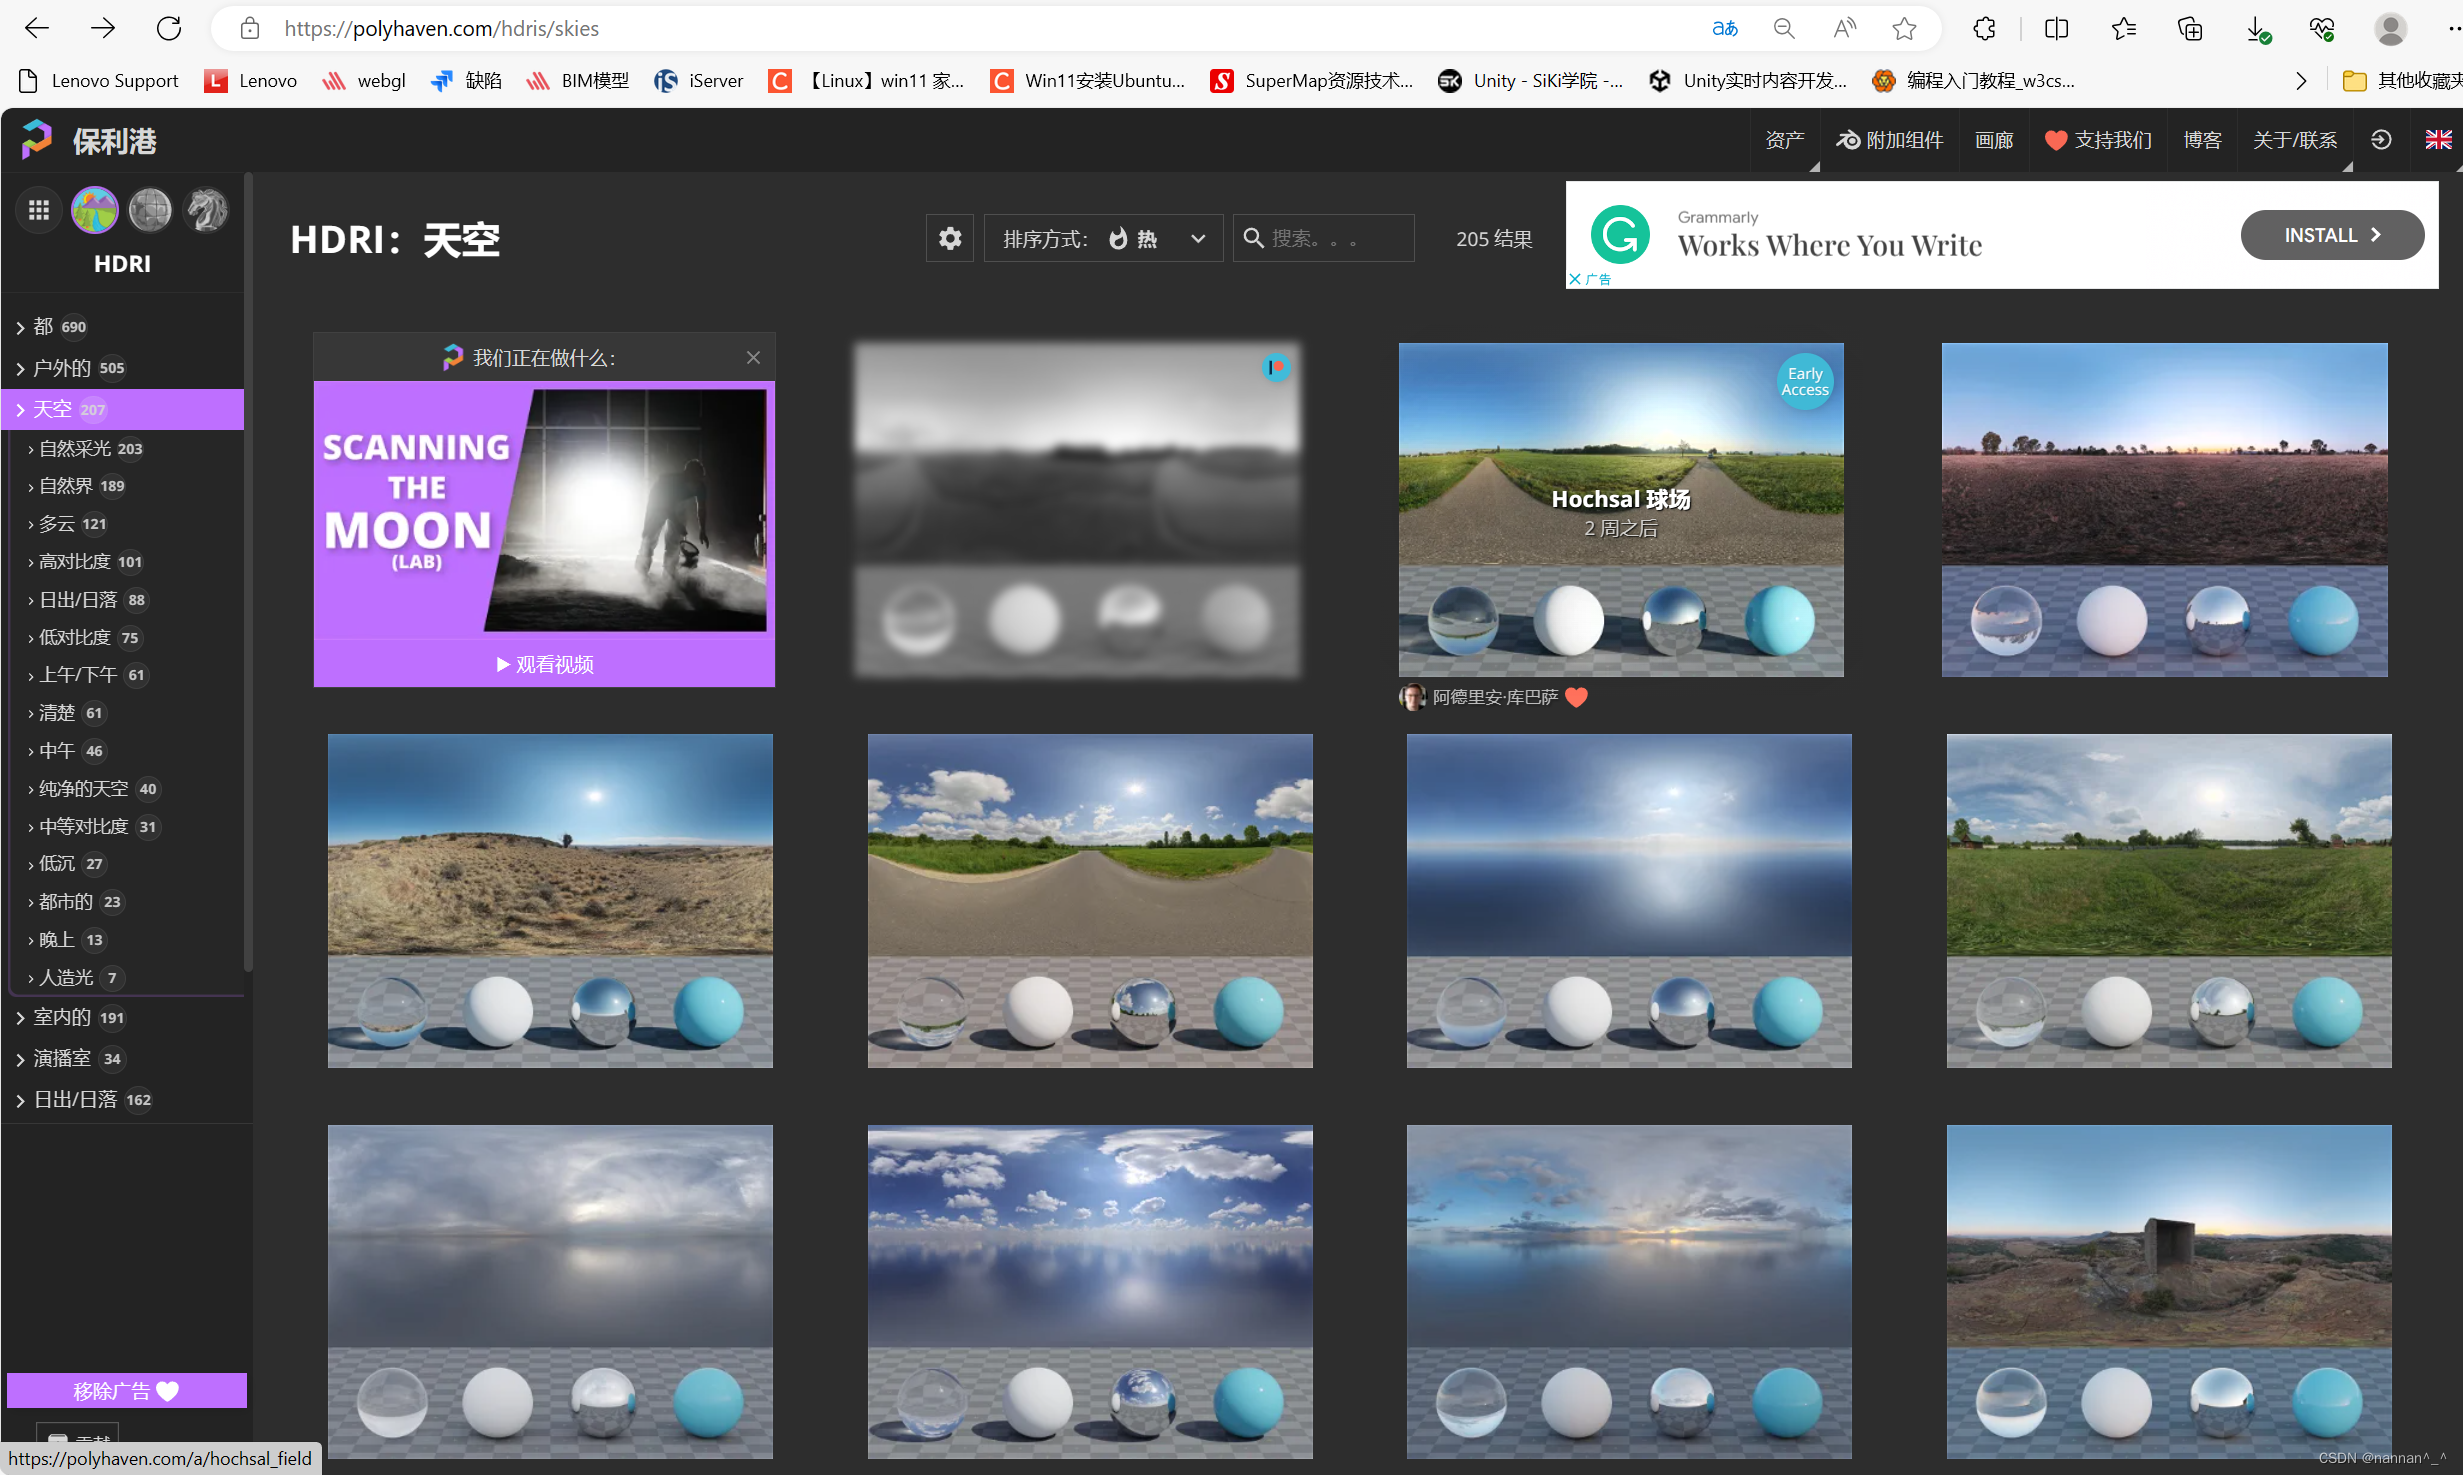
Task: Select the Textures sphere icon
Action: tap(150, 210)
